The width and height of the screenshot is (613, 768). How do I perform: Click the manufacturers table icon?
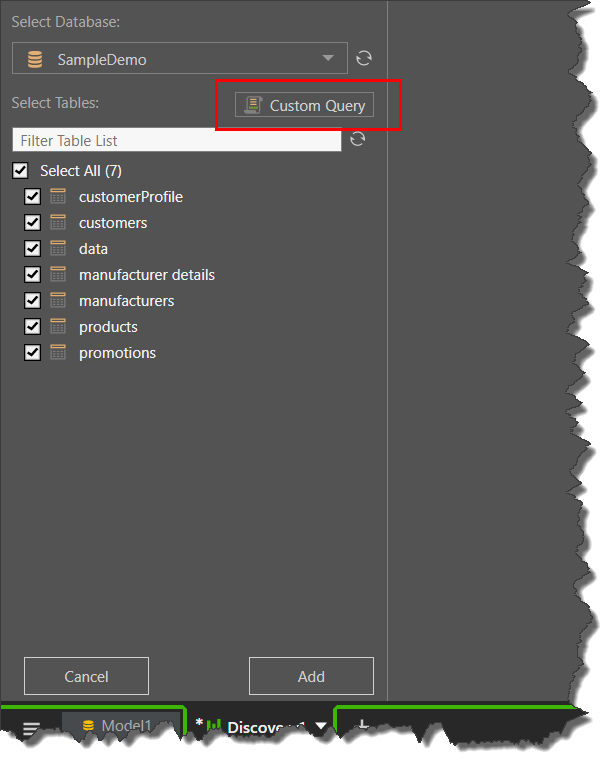click(x=58, y=301)
